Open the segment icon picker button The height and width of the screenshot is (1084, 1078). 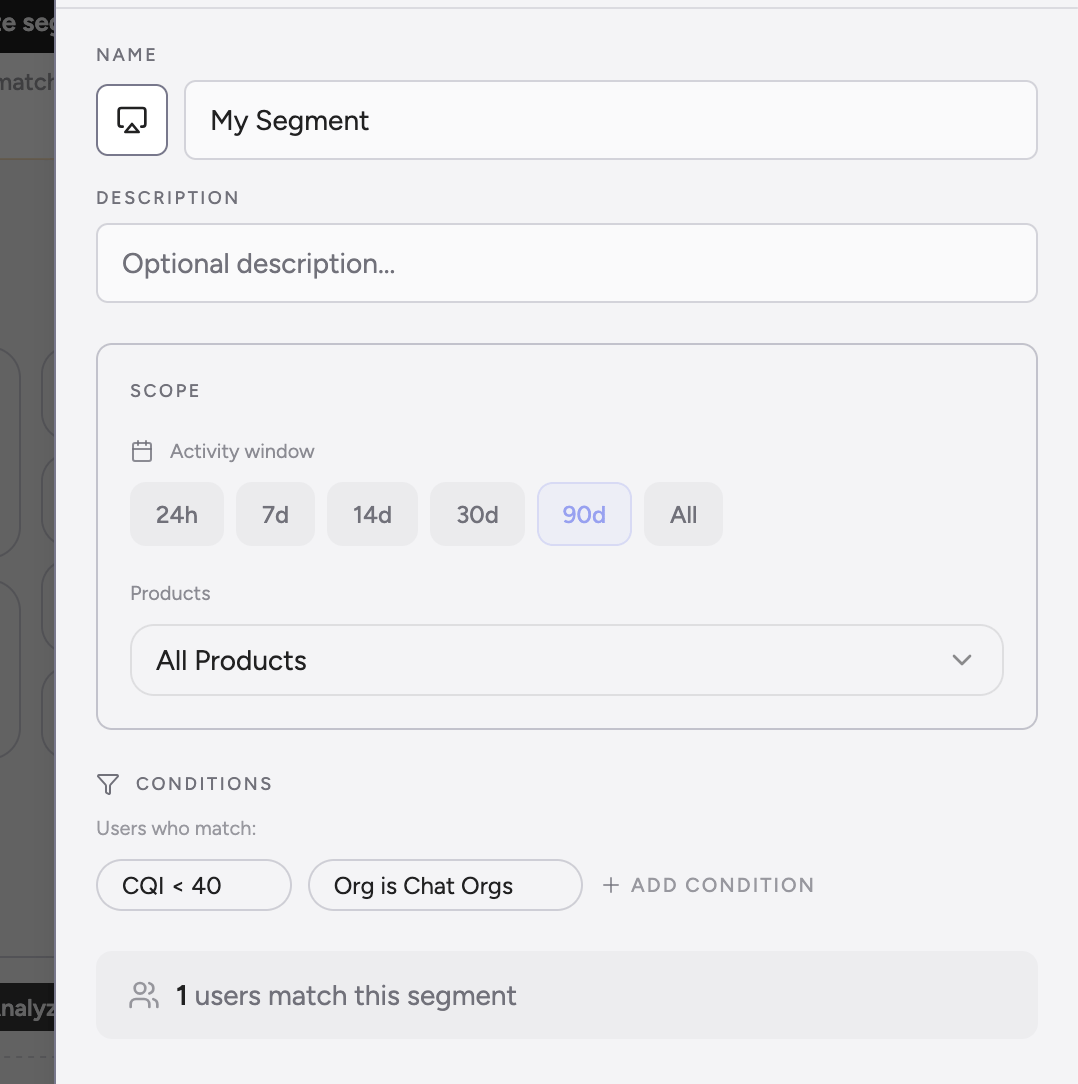pos(131,120)
